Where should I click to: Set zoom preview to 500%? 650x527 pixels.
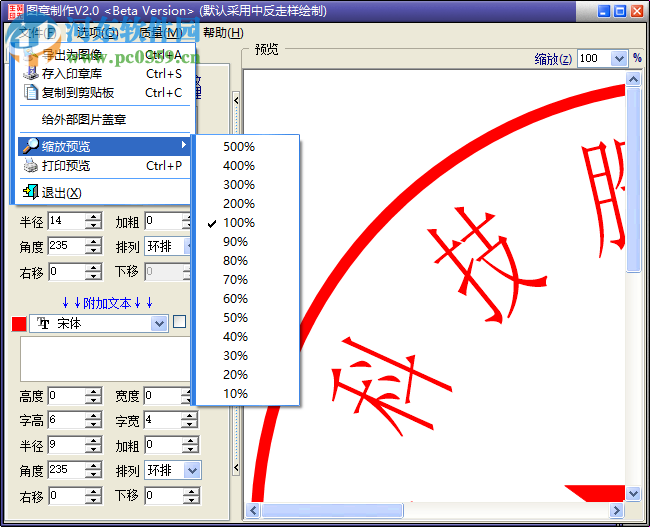(x=247, y=146)
